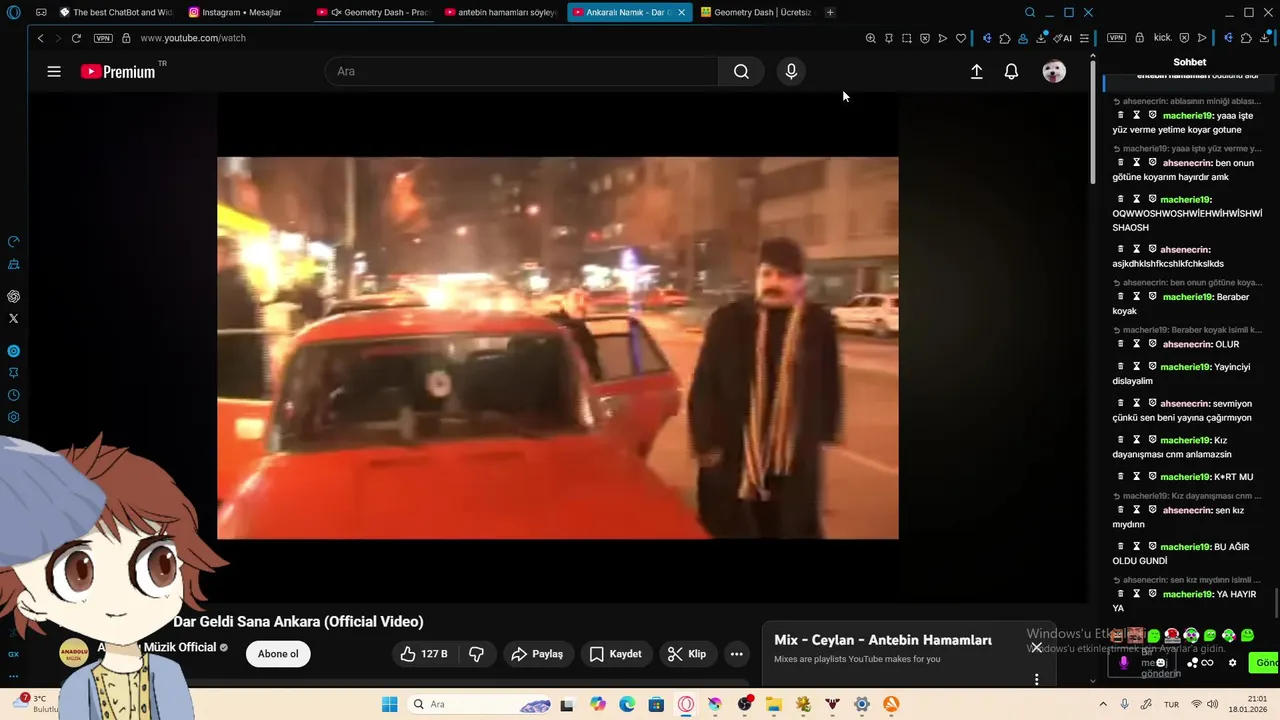1280x720 pixels.
Task: Create a clip with Klip button
Action: [x=687, y=654]
